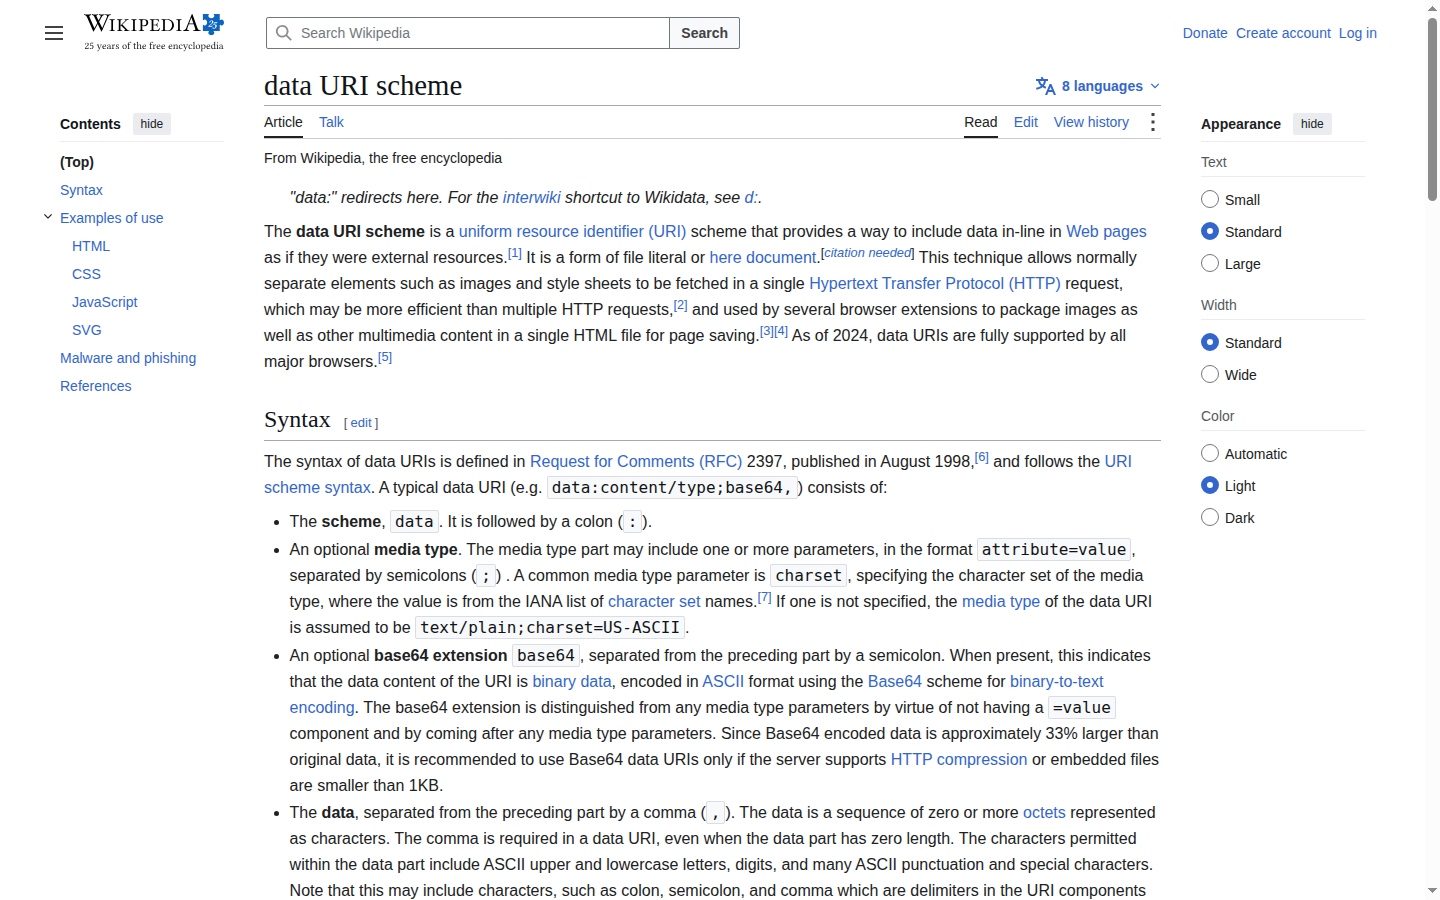This screenshot has width=1440, height=900.
Task: Collapse the Examples of use section
Action: (x=47, y=217)
